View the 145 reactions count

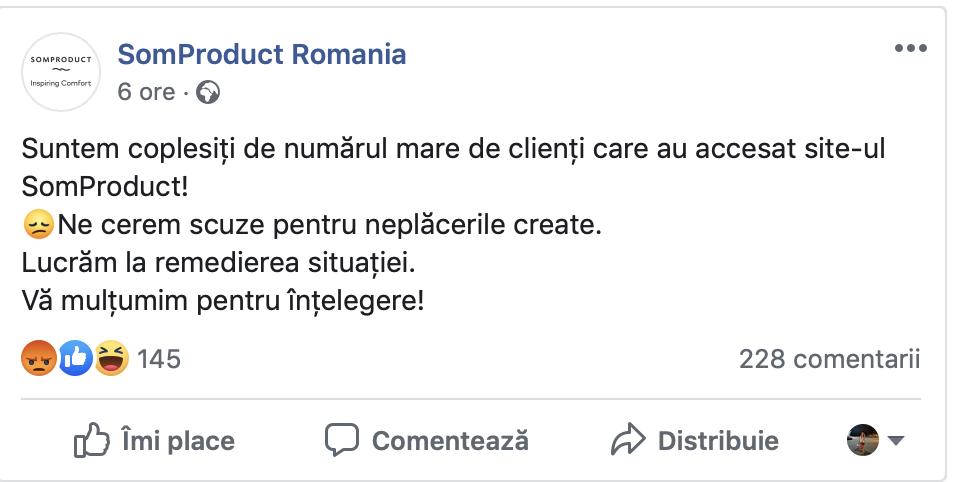coord(159,359)
